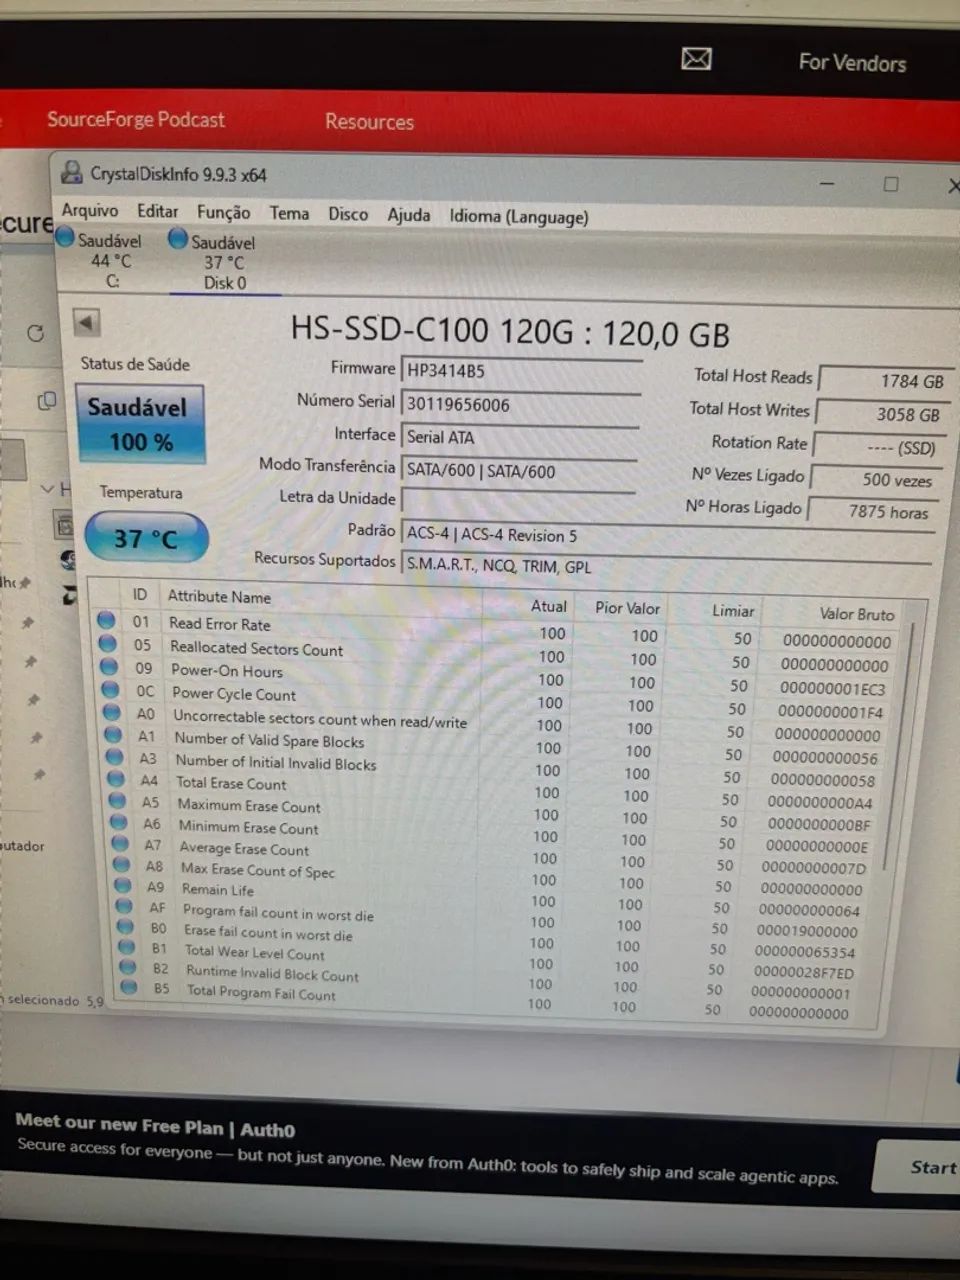Screen dimensions: 960x1280
Task: Click the Rotation Rate value (SSD)
Action: pos(878,448)
